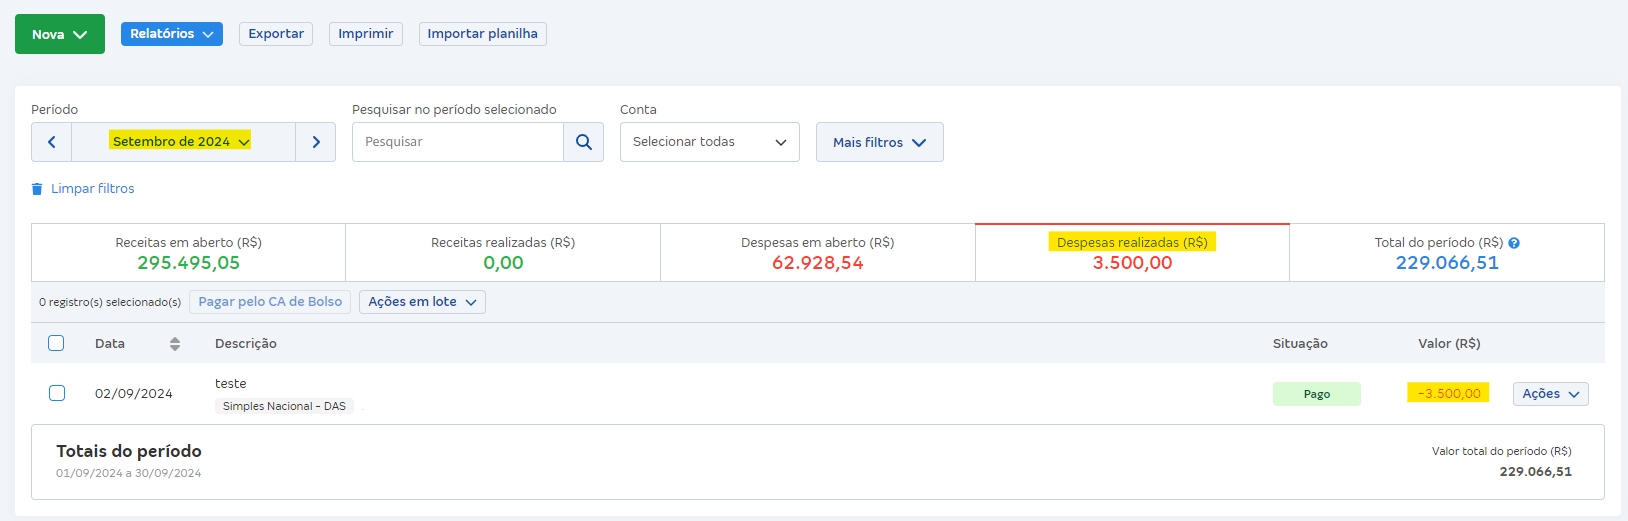Expand the Relatórios dropdown menu
Screen dimensions: 1628x521
172,34
